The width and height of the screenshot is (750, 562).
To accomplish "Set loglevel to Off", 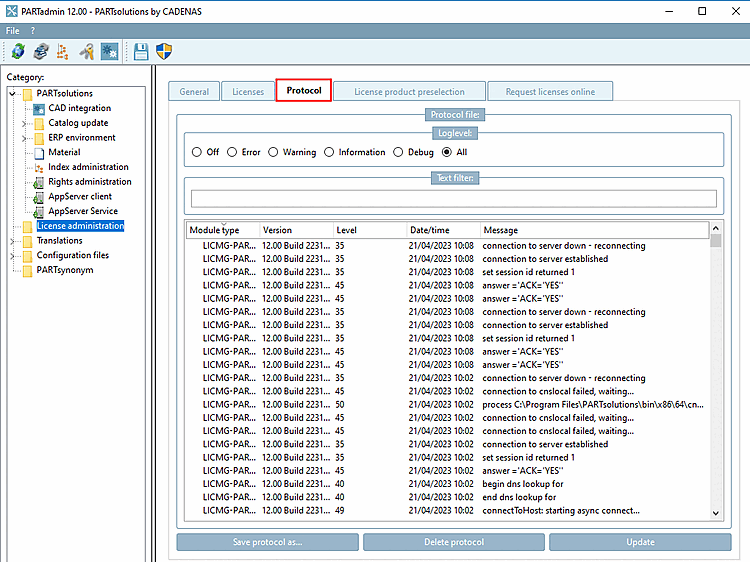I will [197, 152].
